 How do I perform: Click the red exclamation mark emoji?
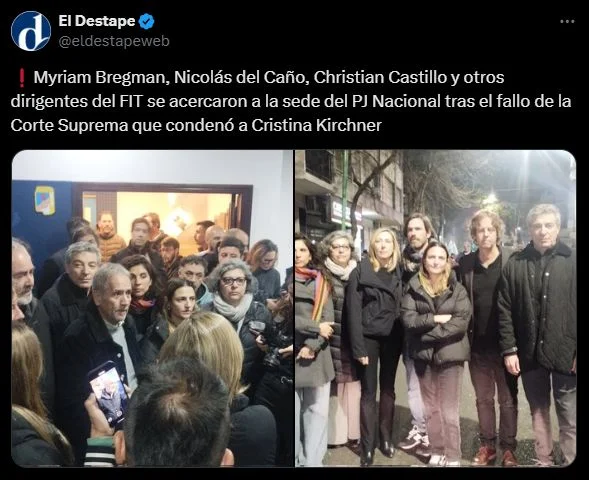coord(21,78)
